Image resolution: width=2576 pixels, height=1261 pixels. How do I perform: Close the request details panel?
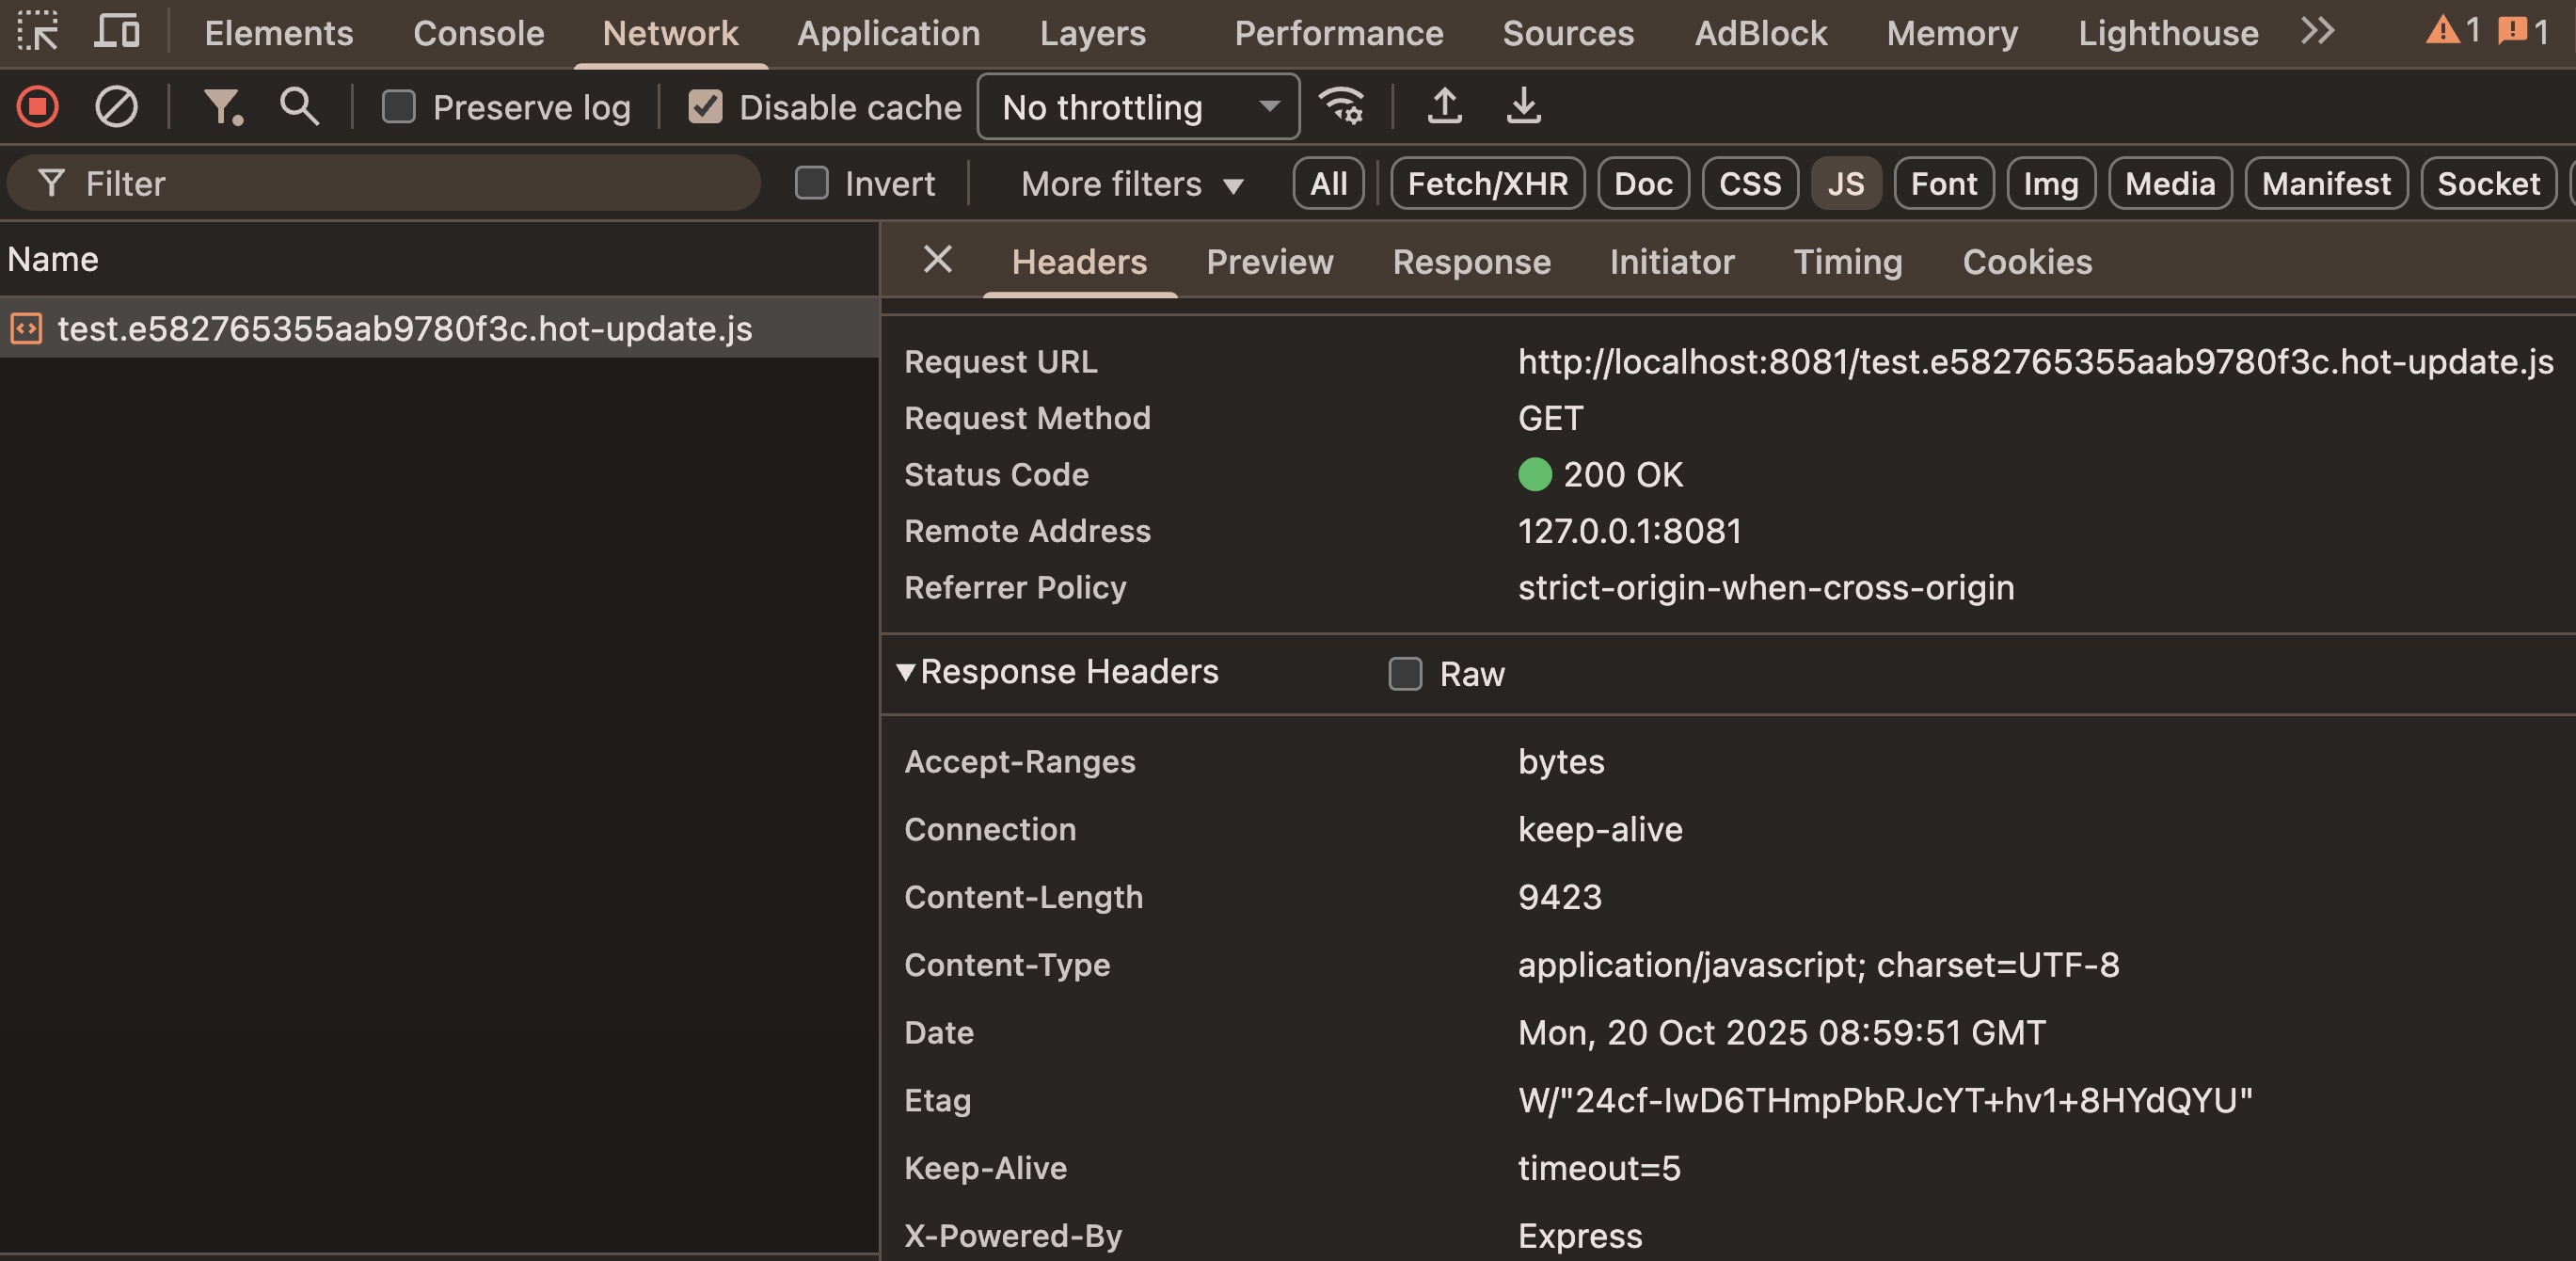pos(937,260)
